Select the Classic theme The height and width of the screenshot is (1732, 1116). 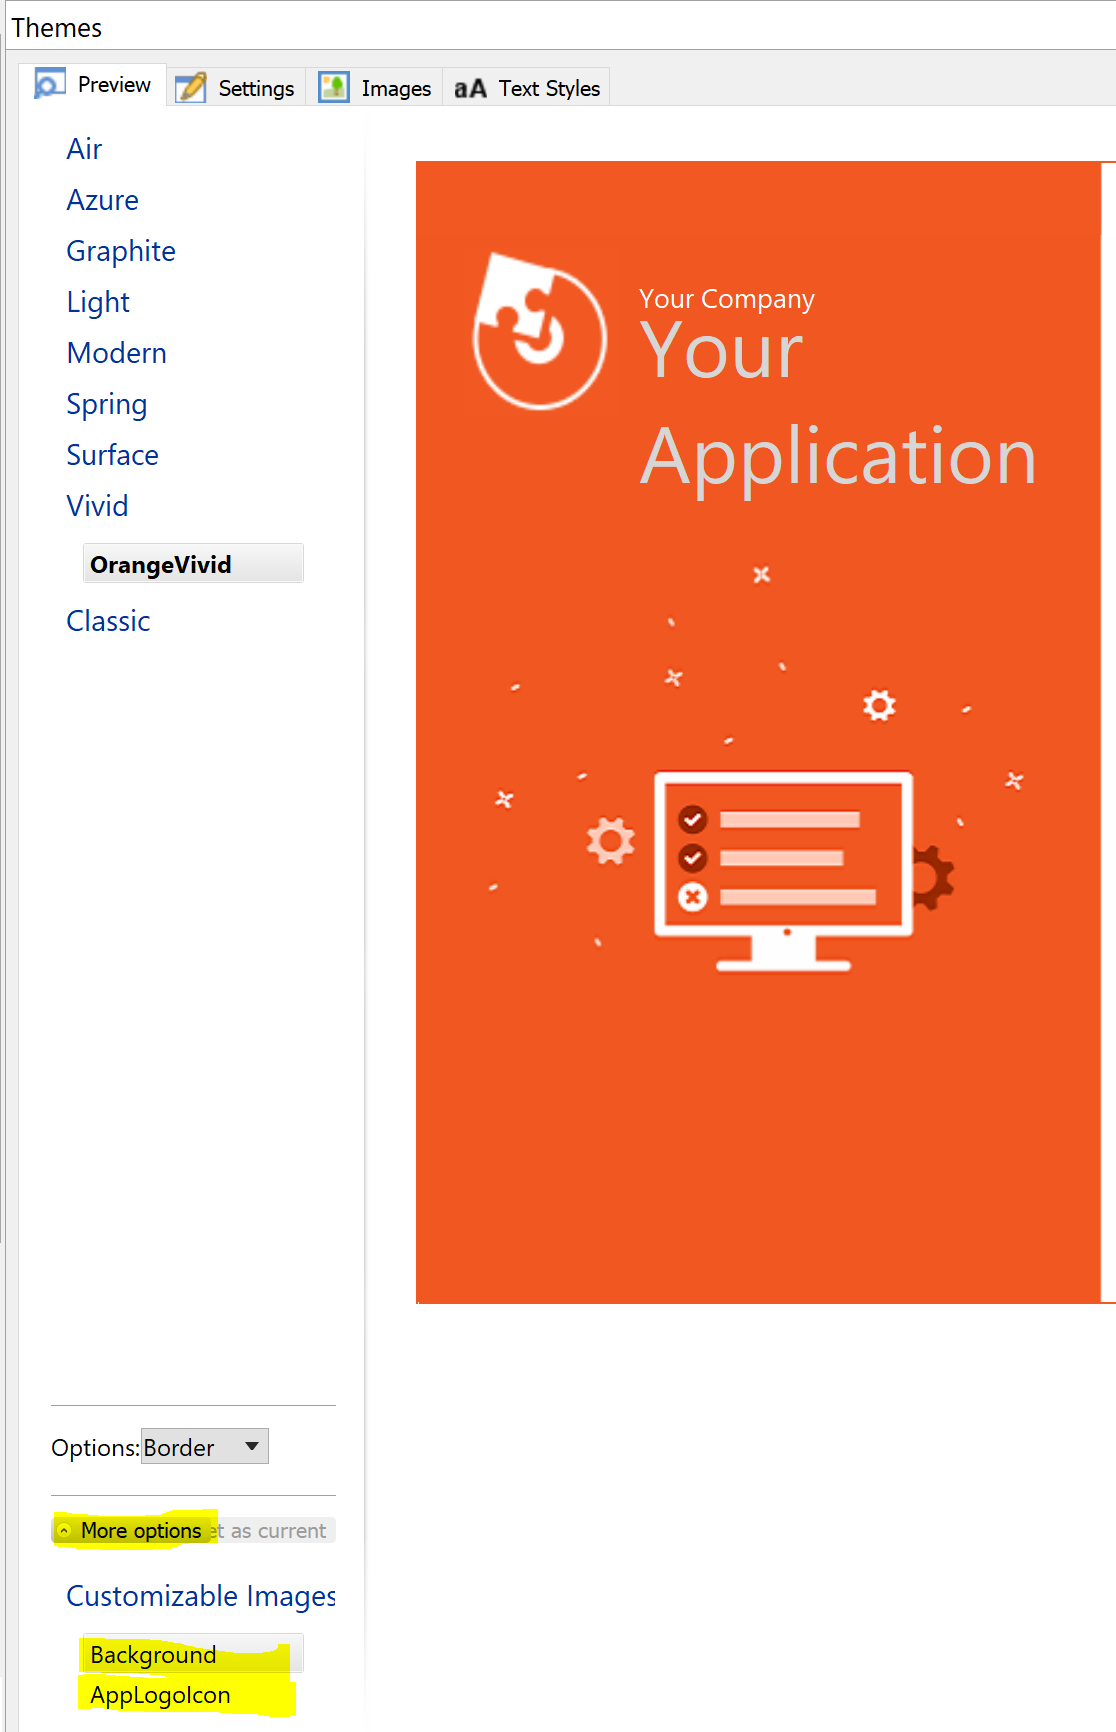click(108, 621)
